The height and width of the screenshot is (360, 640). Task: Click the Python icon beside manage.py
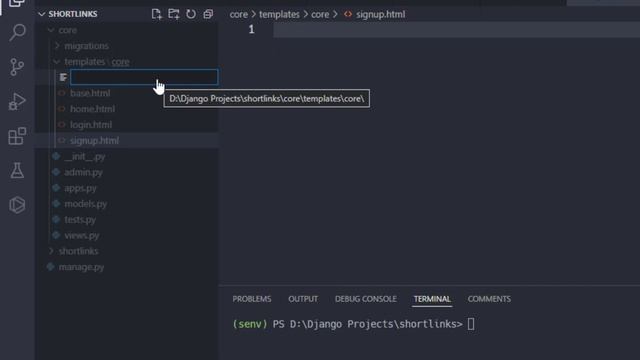[x=51, y=267]
